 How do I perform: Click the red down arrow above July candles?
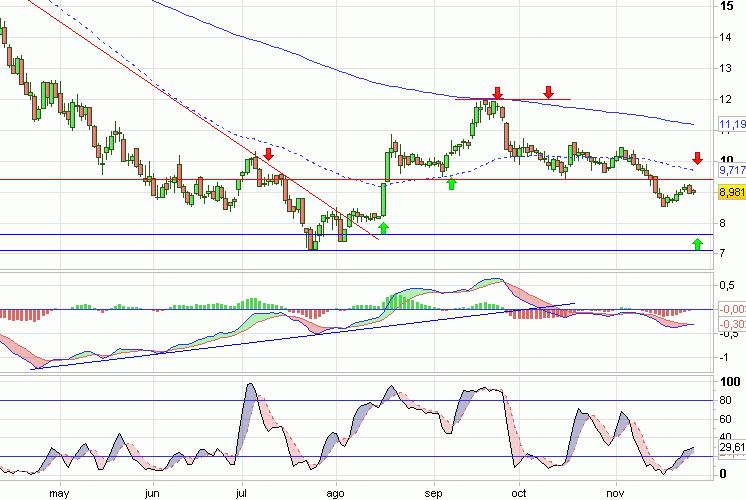coord(268,154)
